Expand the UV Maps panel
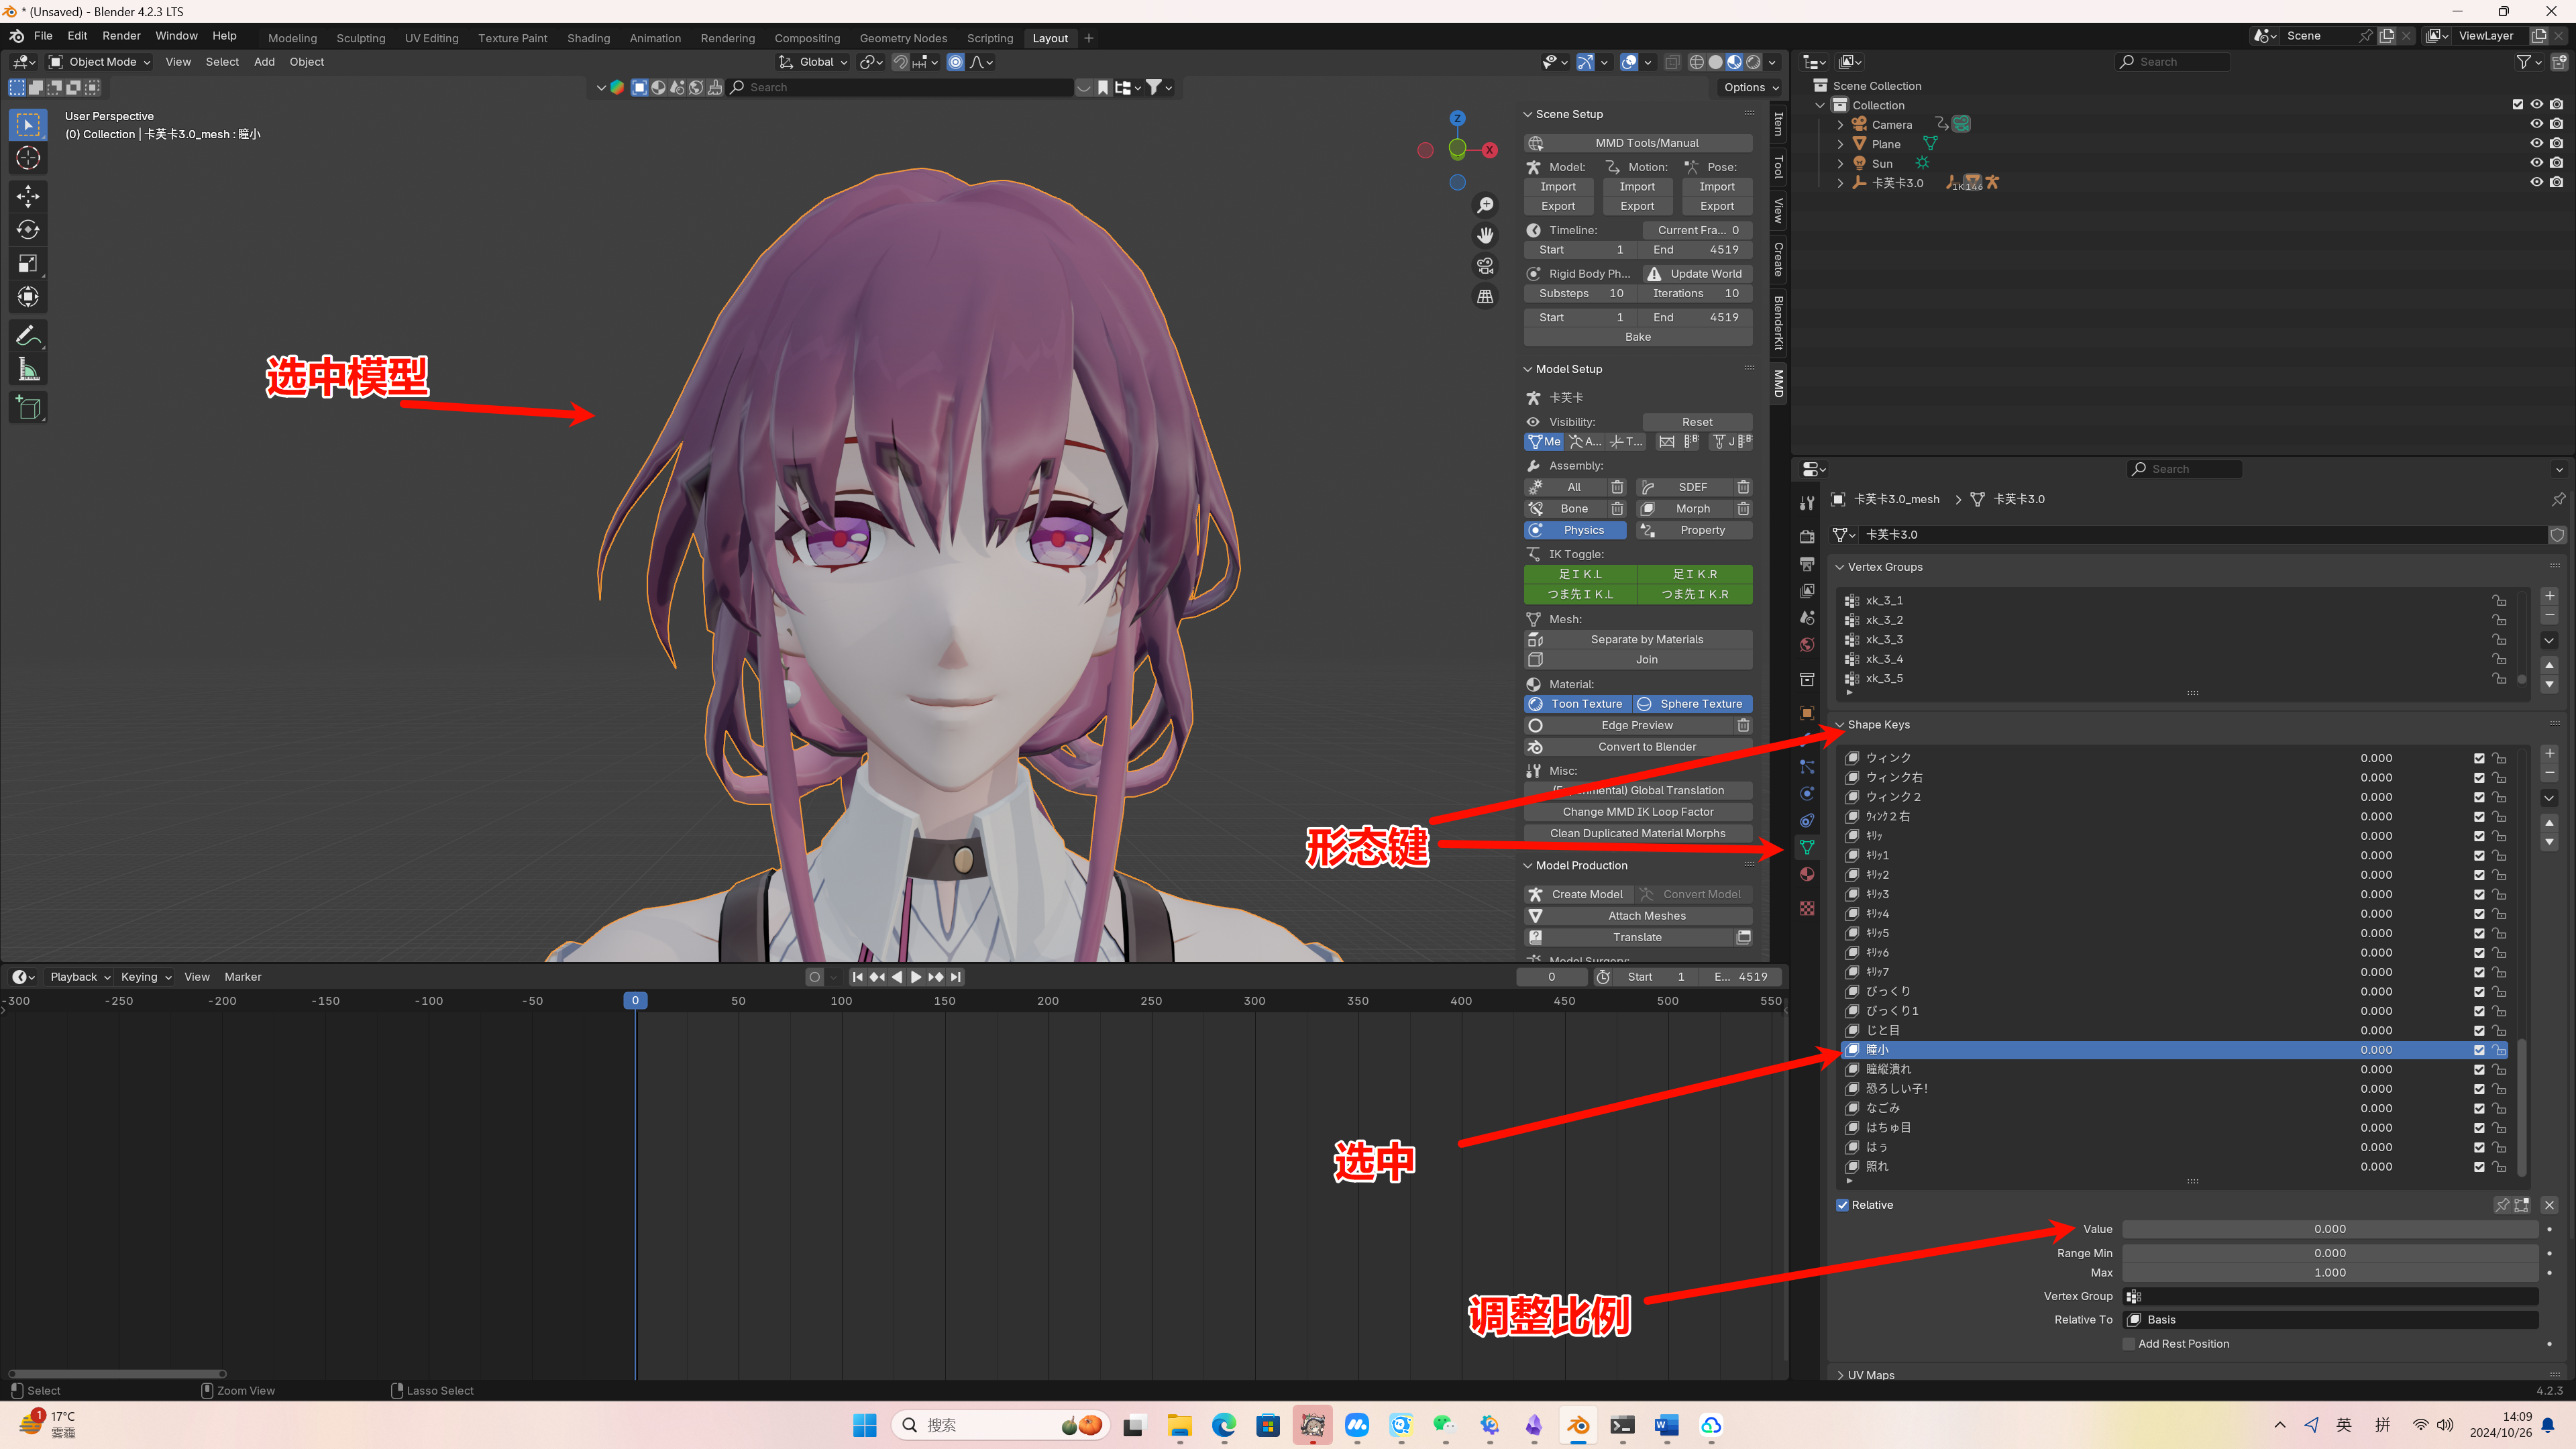Screen dimensions: 2576x1449 1839,1375
